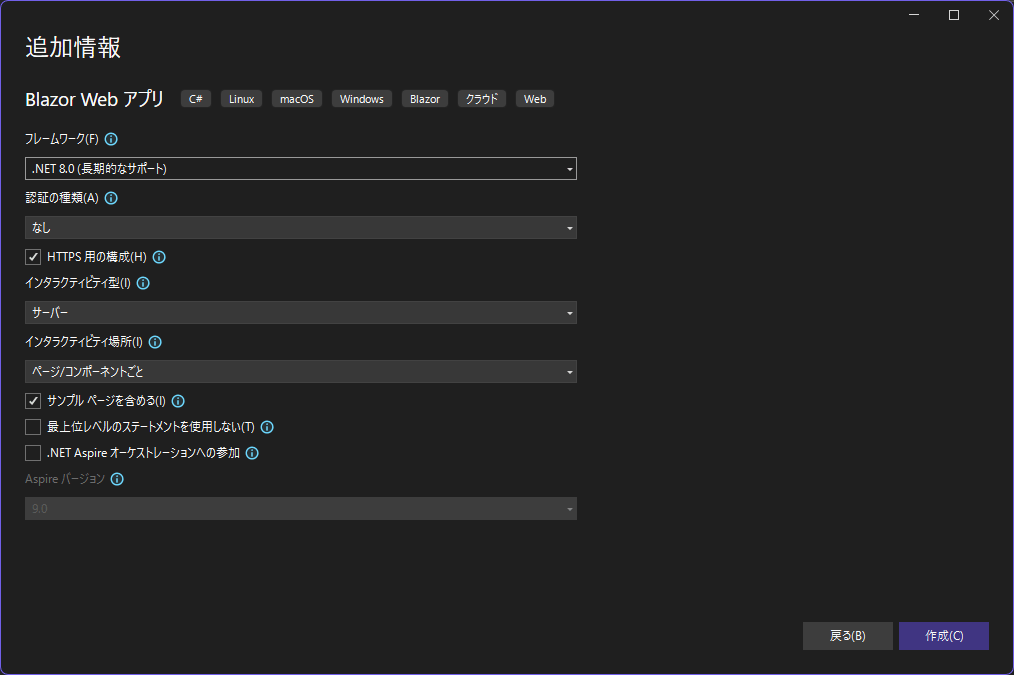
Task: Click the 追加情報 heading
Action: pyautogui.click(x=73, y=47)
